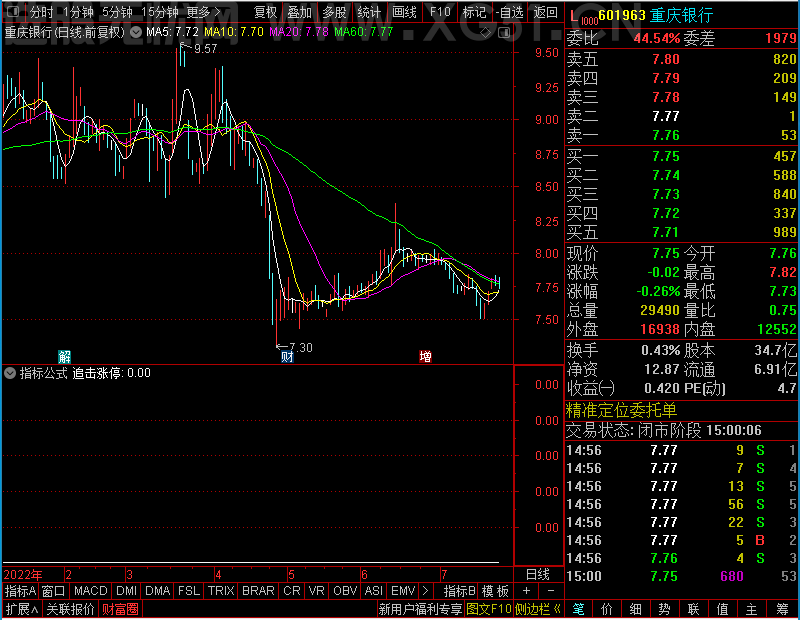
Task: Open the 日线 period selector
Action: click(538, 574)
